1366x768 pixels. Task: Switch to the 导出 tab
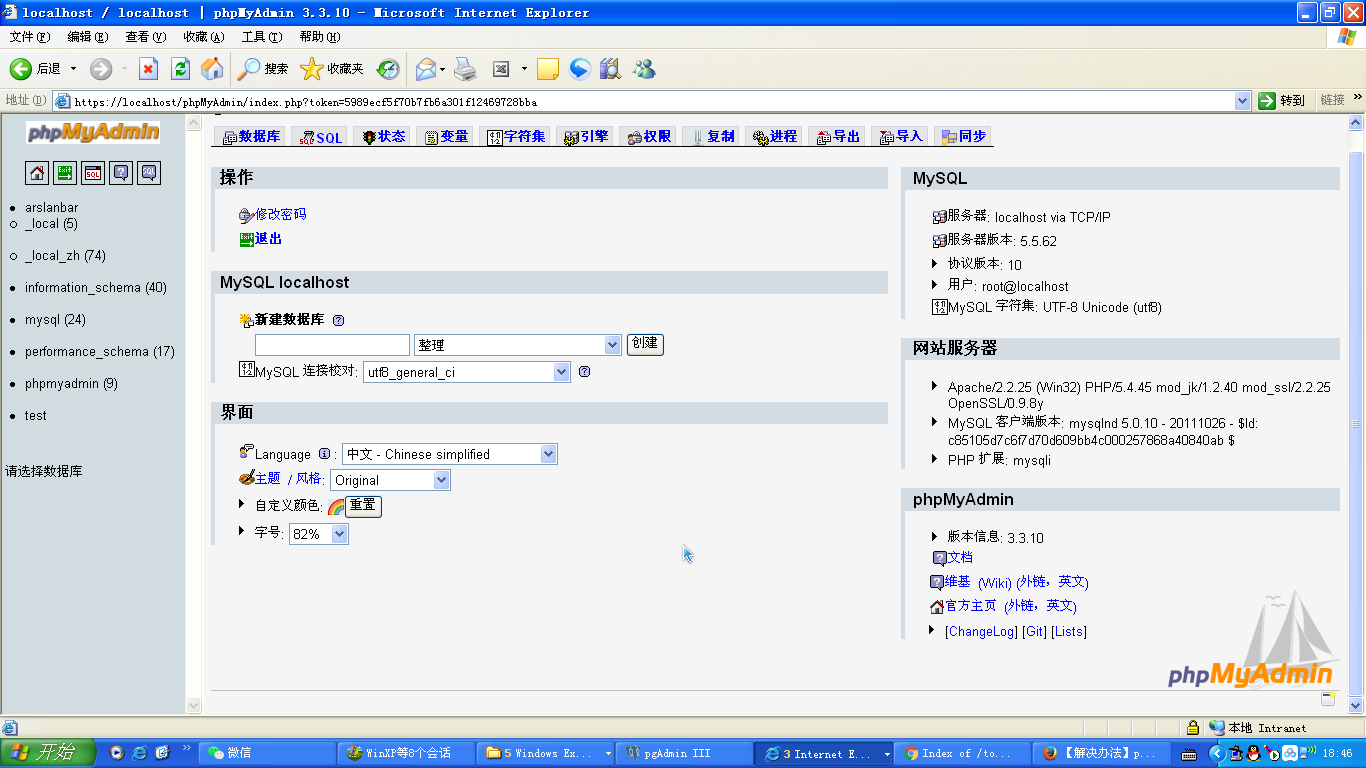click(838, 137)
